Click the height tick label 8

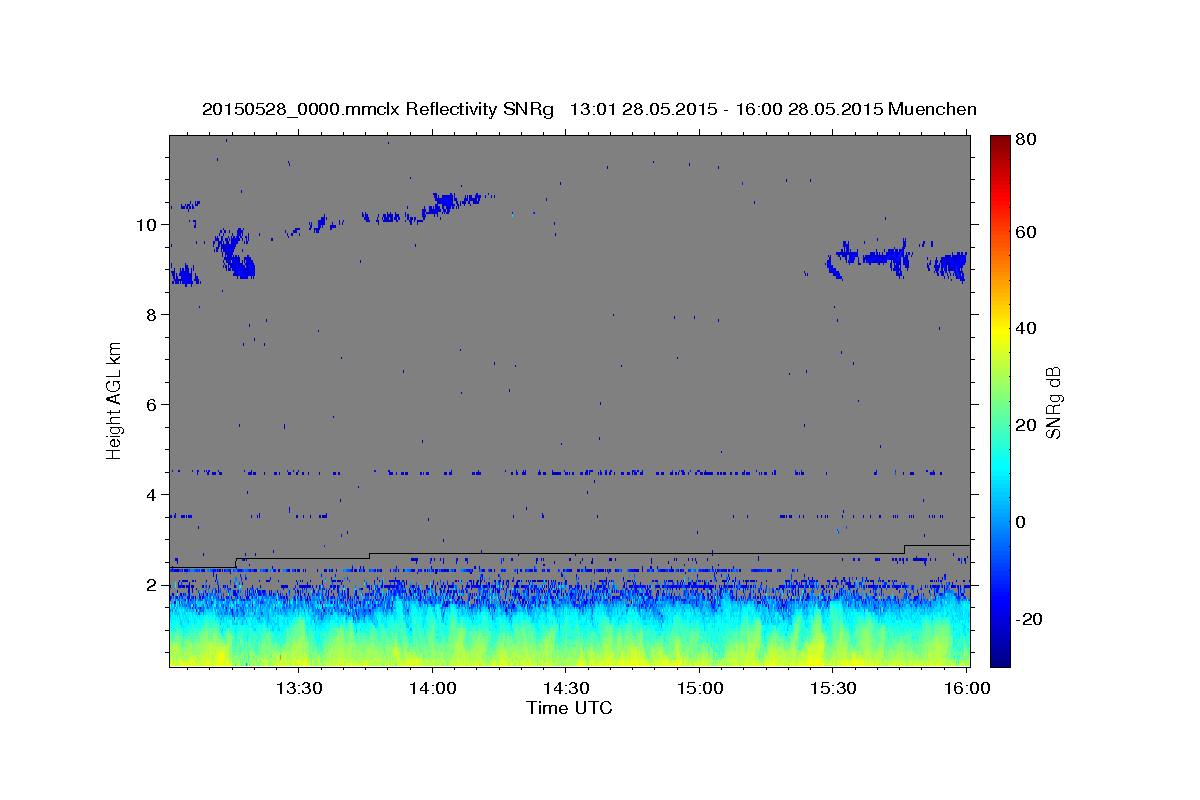click(x=152, y=314)
